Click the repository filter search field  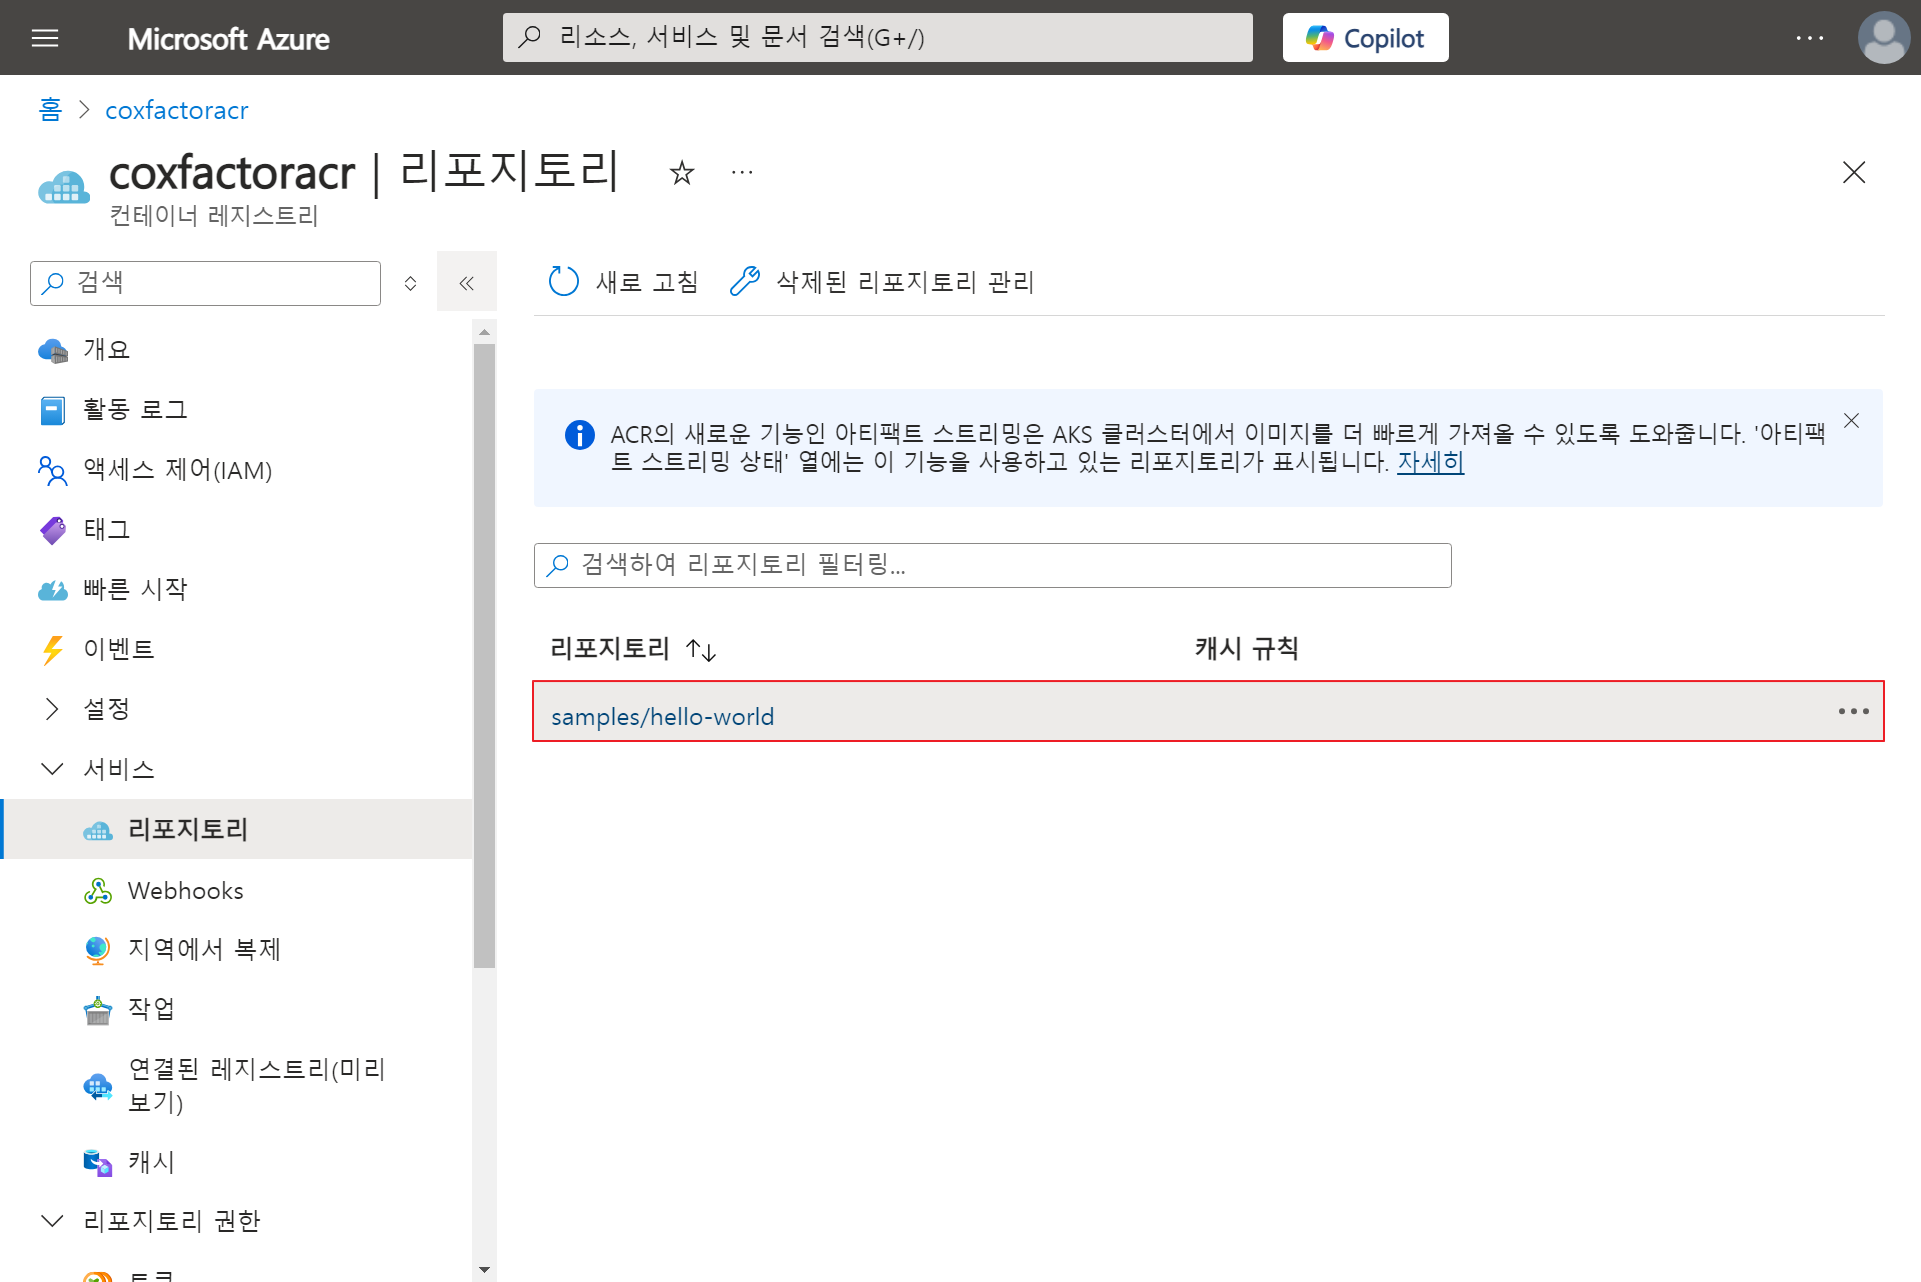point(992,565)
